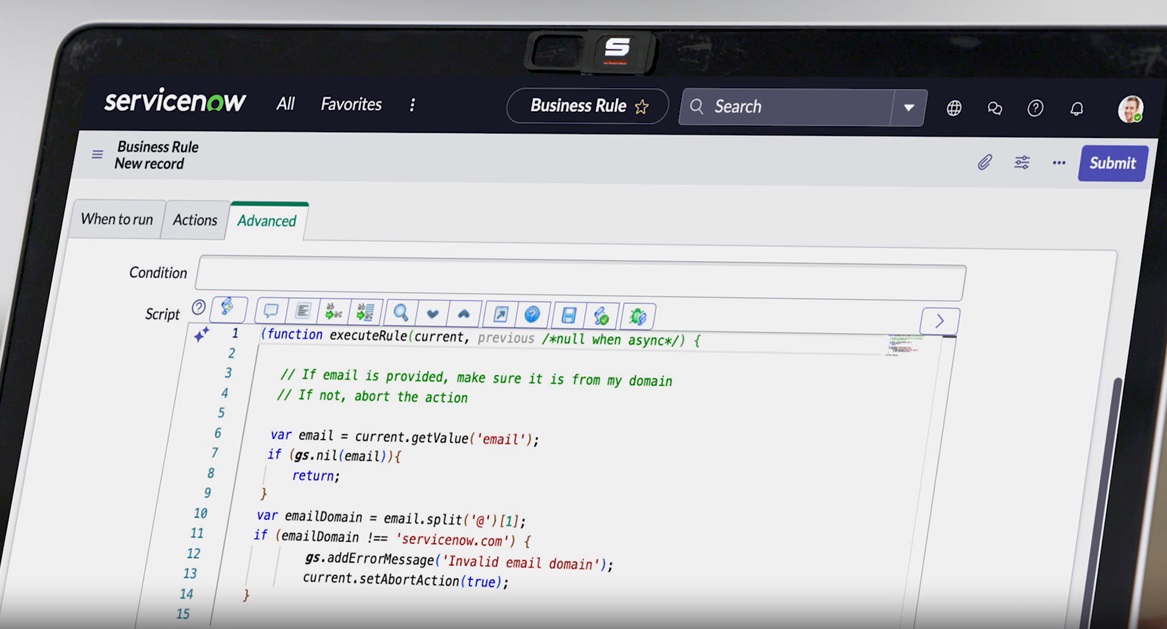Open the notifications bell icon
Screen dimensions: 1167x629
pos(1076,109)
